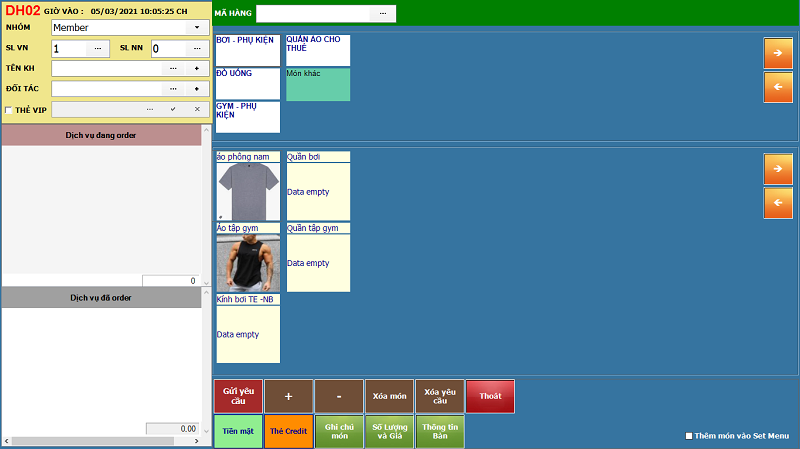800x449 pixels.
Task: Click the horizontal scrollbar in order panel
Action: (x=101, y=441)
